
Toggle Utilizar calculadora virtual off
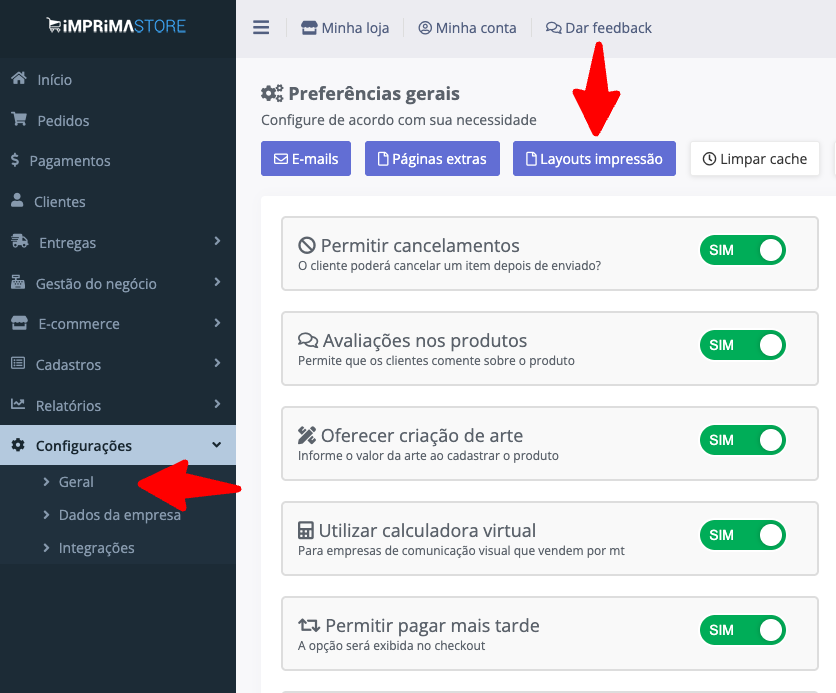[x=742, y=535]
